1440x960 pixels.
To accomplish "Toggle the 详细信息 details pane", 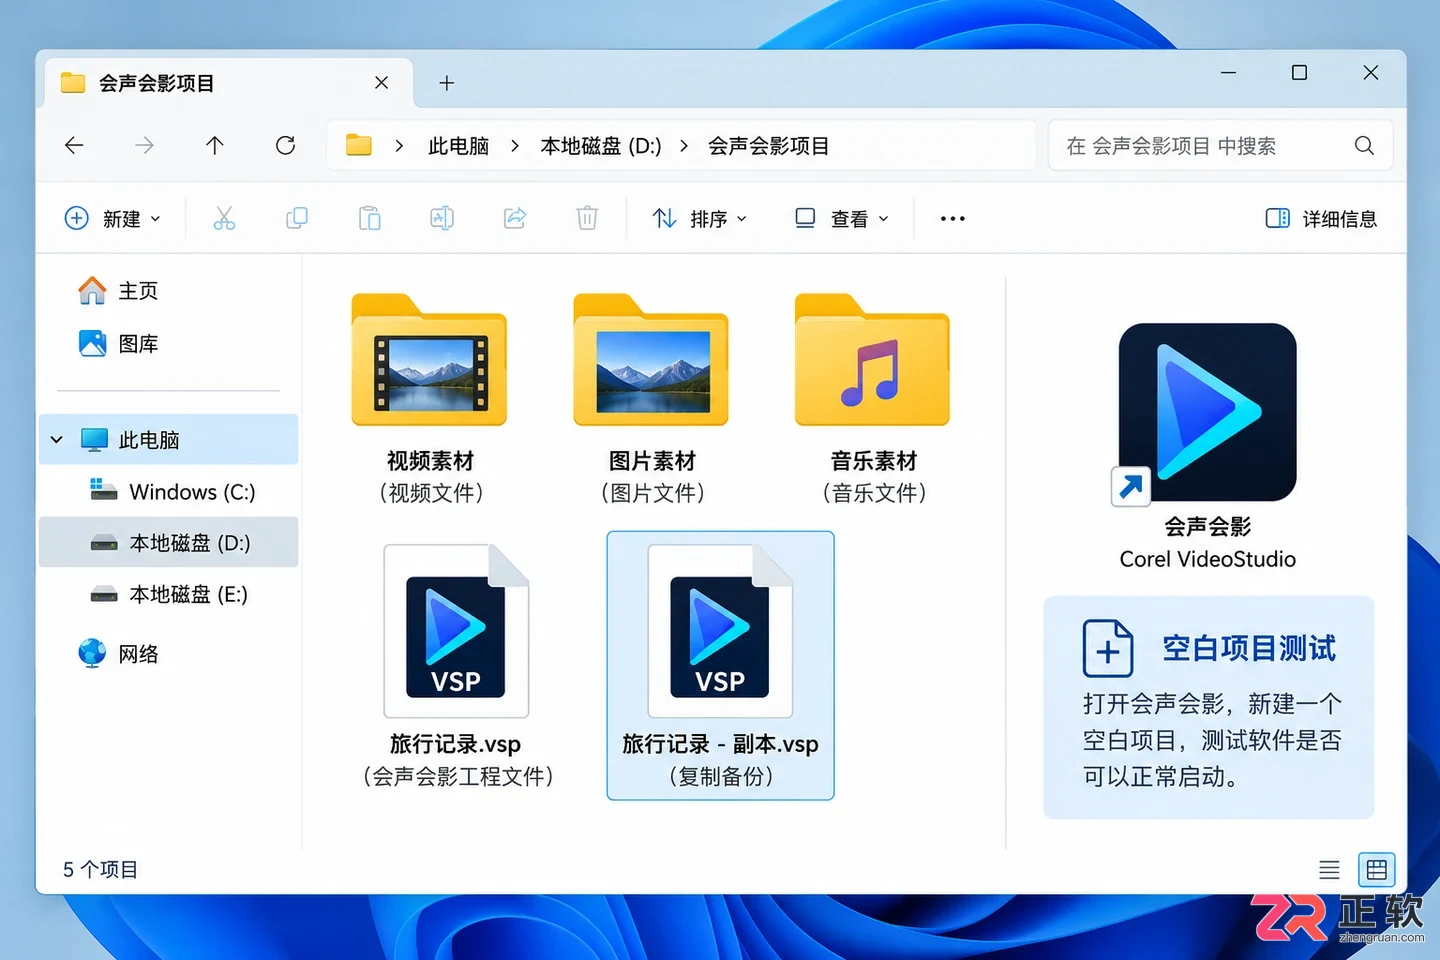I will click(1321, 218).
